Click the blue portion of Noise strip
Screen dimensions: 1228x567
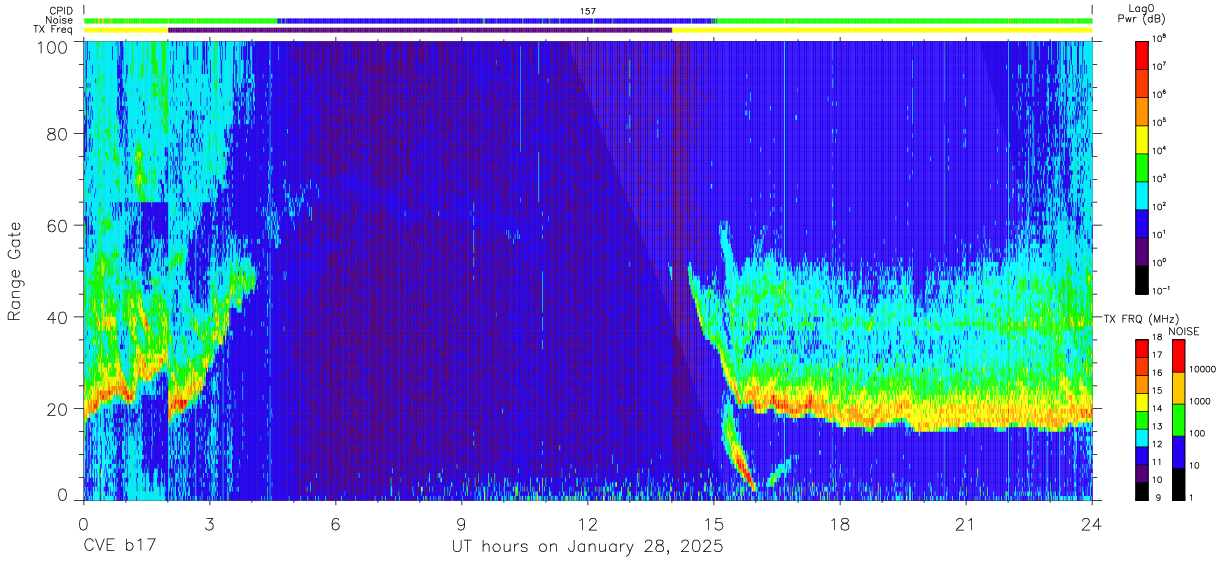496,20
